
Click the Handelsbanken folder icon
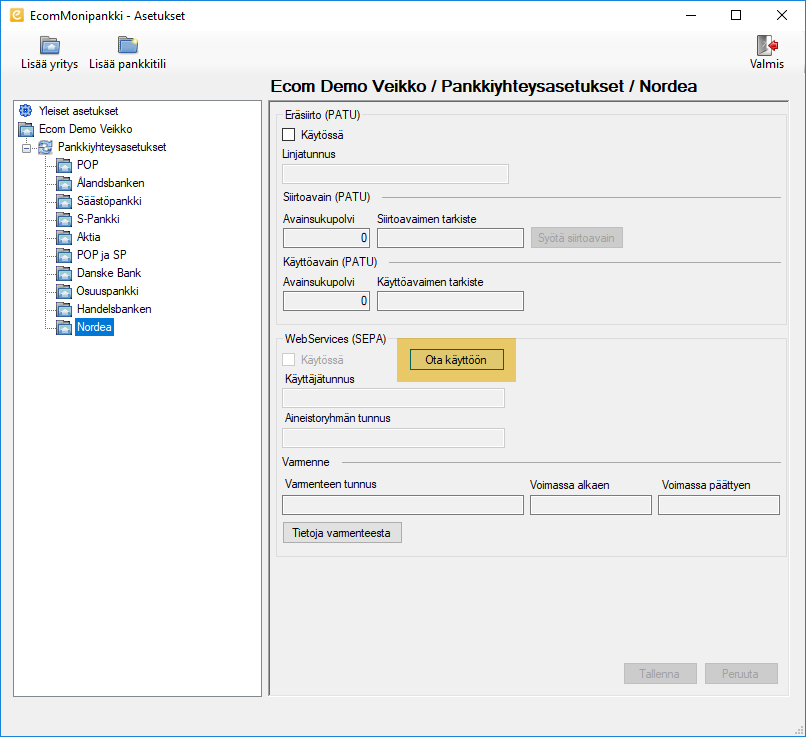(64, 309)
